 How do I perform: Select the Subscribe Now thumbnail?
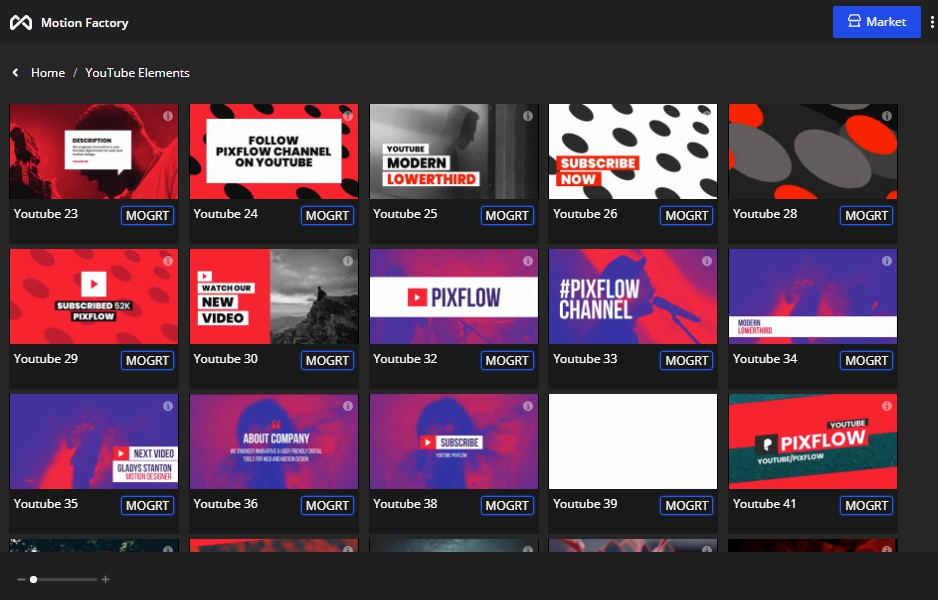click(633, 151)
